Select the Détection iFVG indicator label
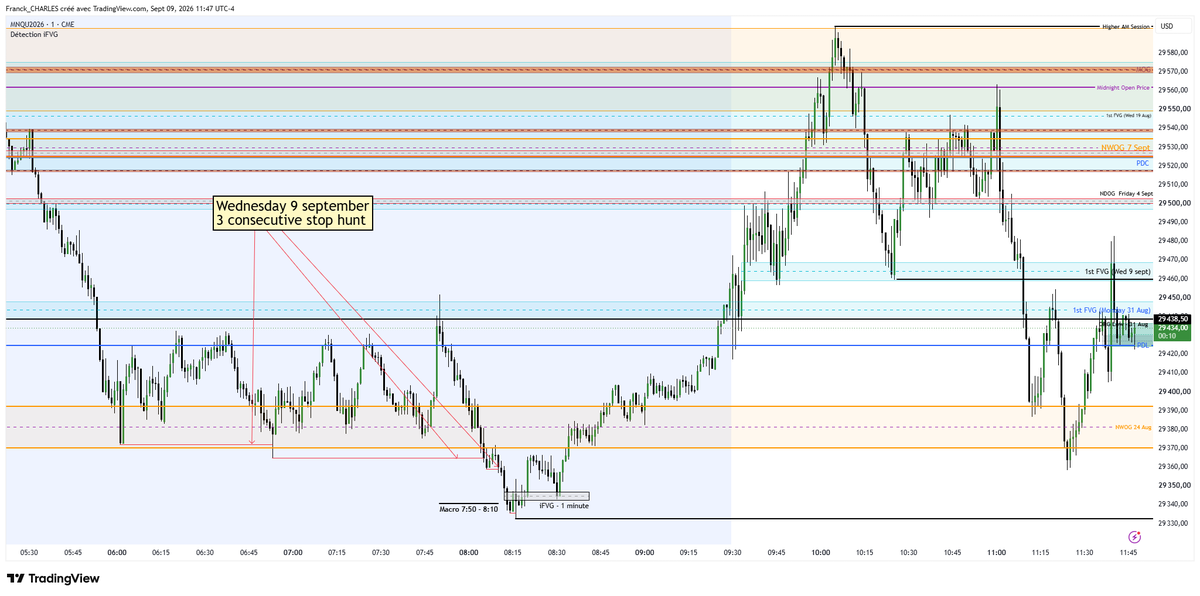The image size is (1200, 596). pyautogui.click(x=33, y=35)
